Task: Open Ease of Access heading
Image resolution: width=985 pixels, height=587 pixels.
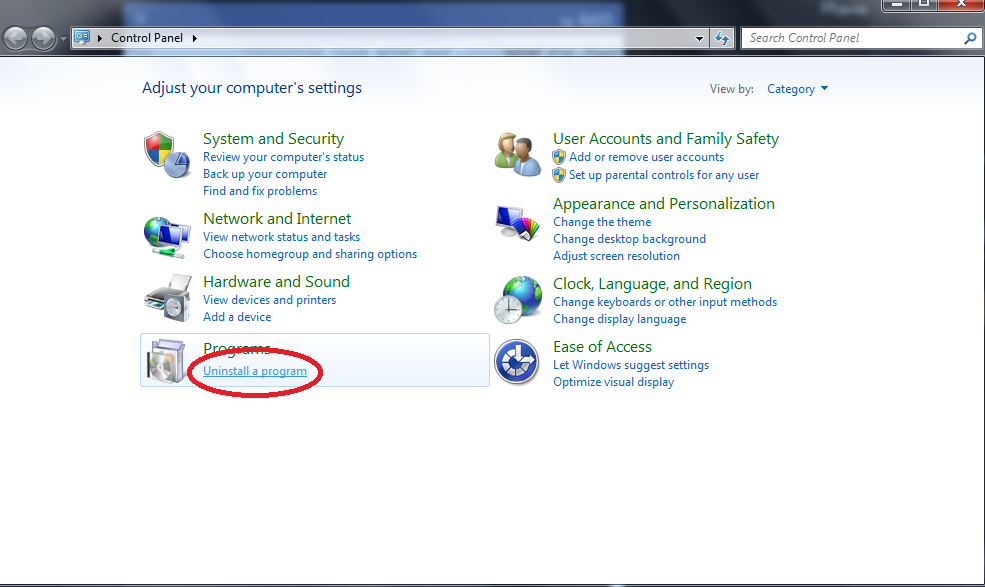Action: pos(602,347)
